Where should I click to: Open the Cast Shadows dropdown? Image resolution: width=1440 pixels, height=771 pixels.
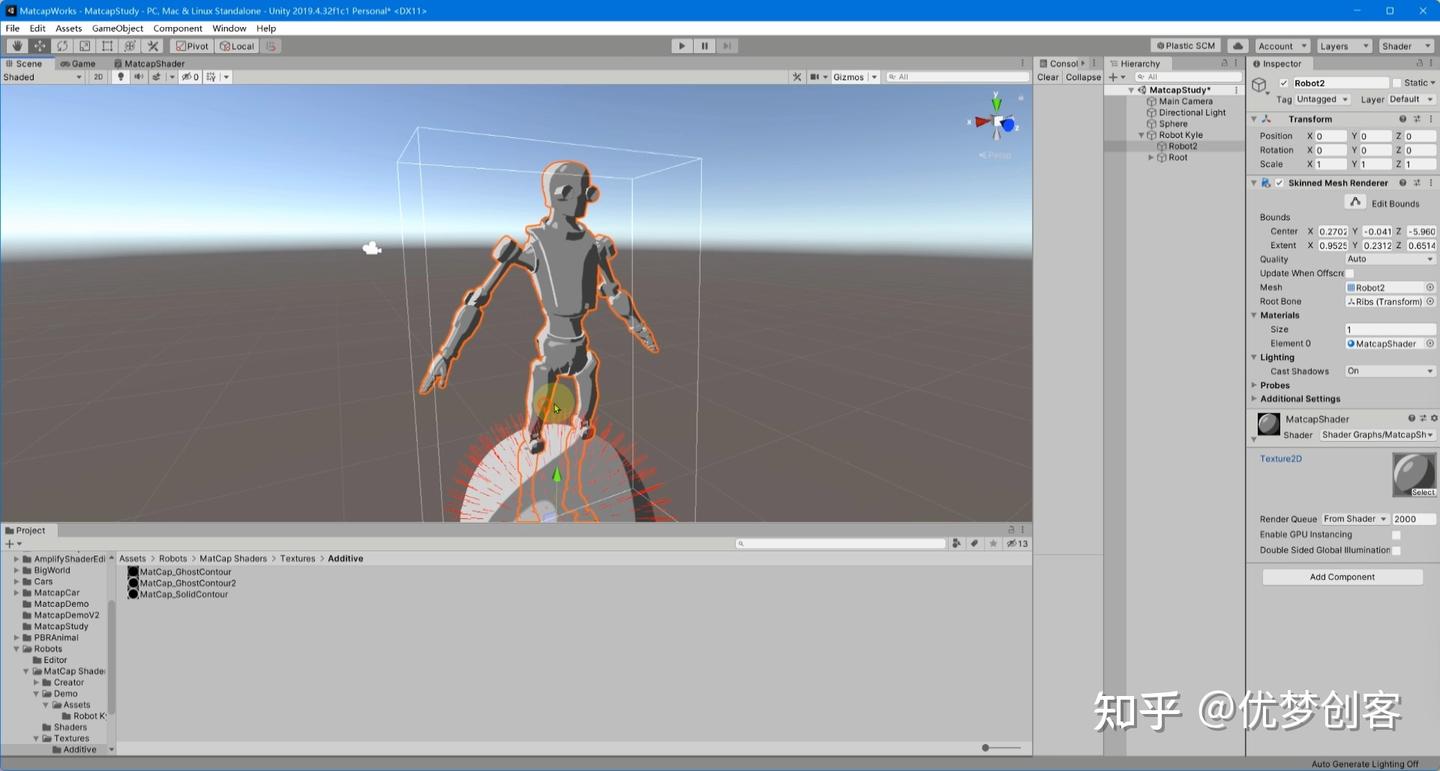(x=1391, y=371)
